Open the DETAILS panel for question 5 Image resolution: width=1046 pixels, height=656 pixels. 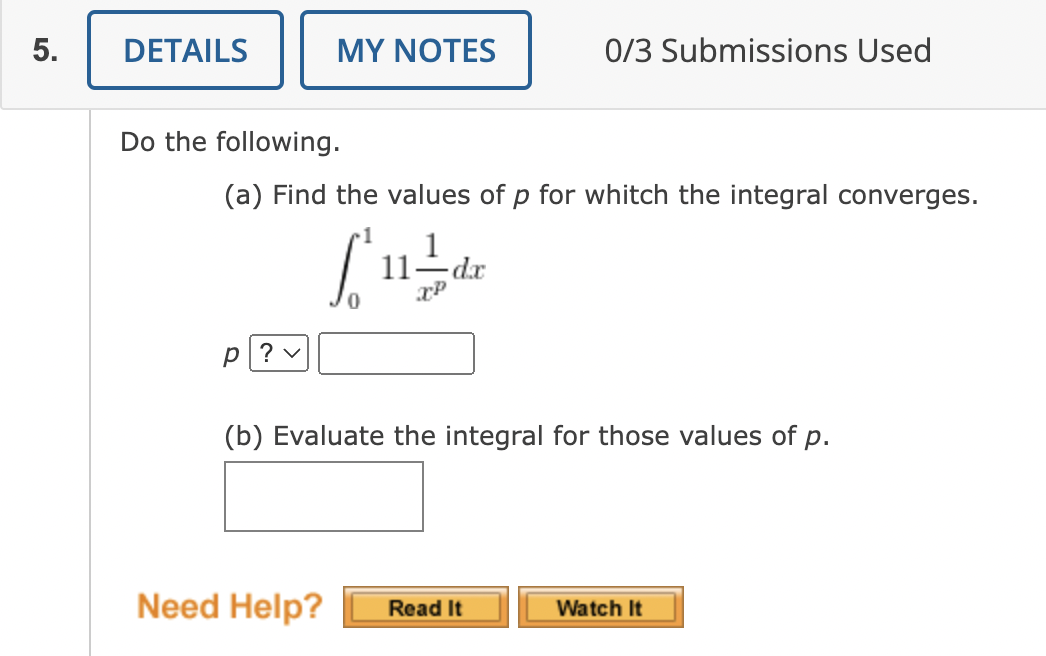[184, 50]
